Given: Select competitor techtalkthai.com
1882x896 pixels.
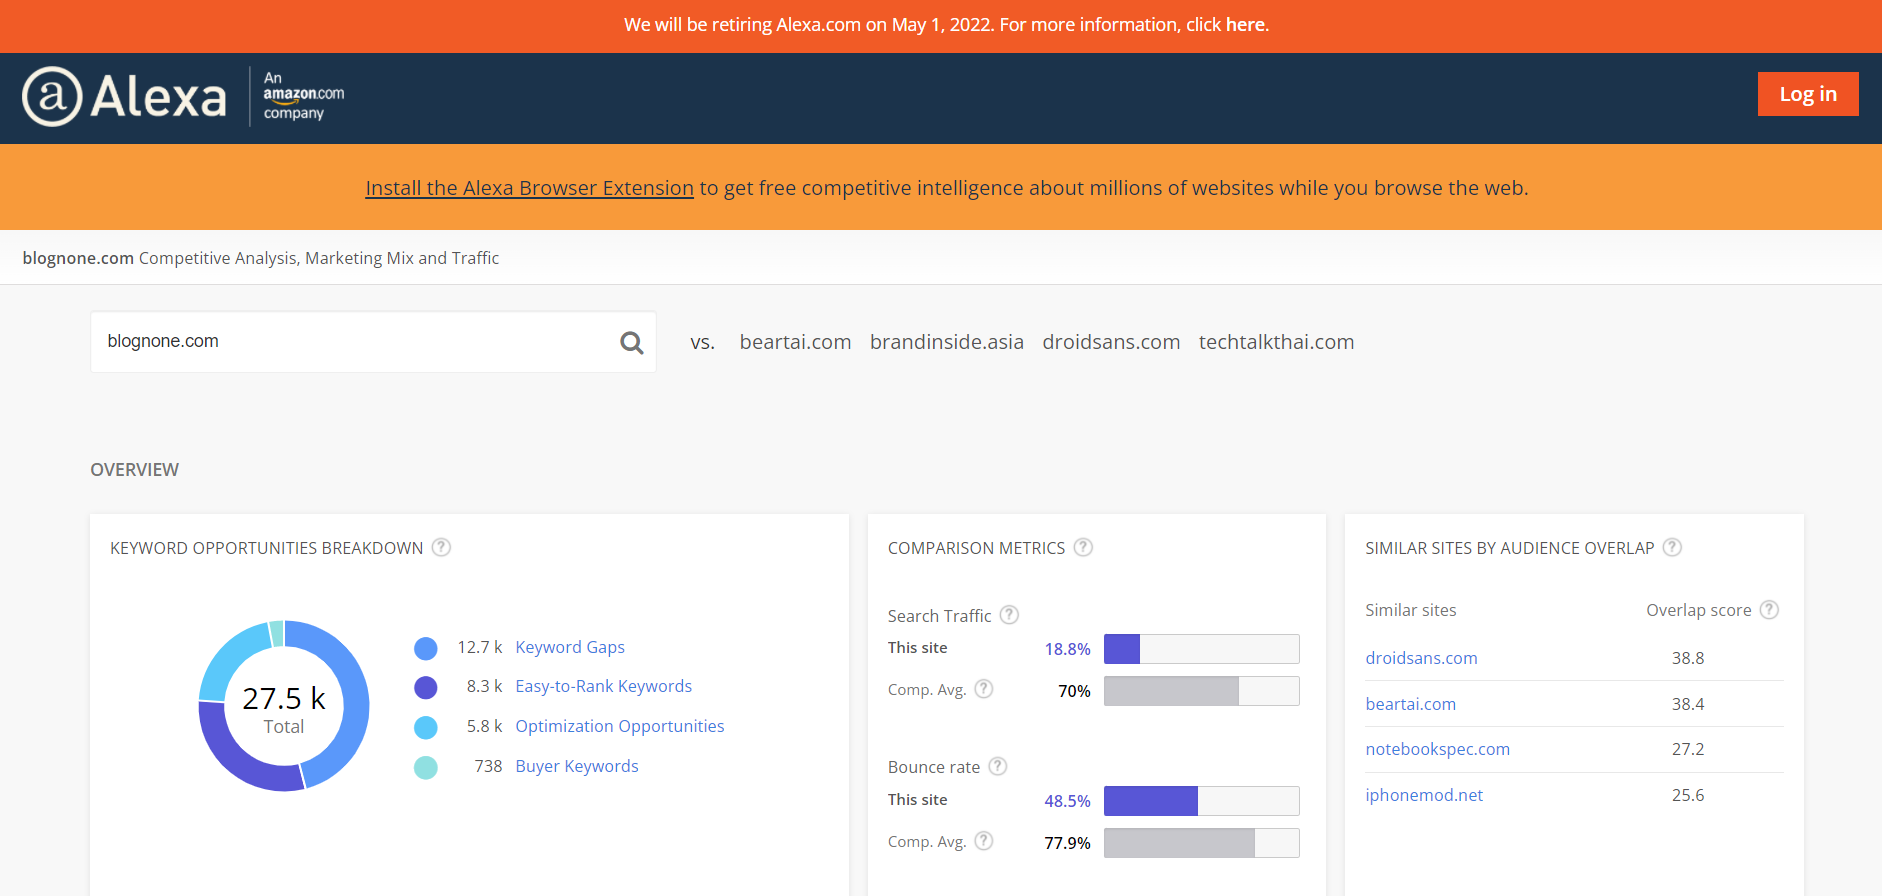Looking at the screenshot, I should click(1276, 342).
